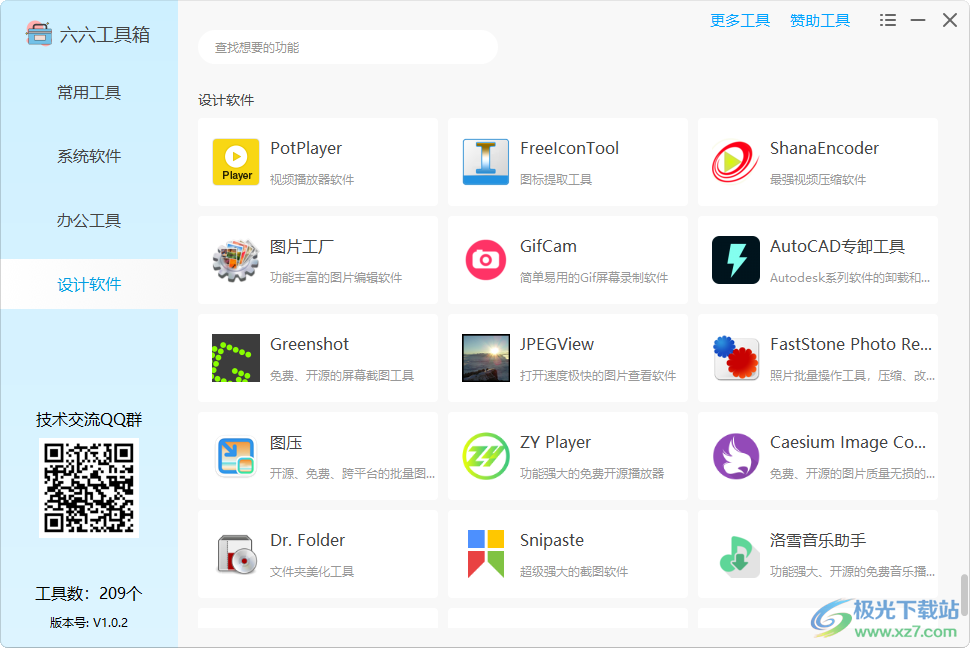Image resolution: width=970 pixels, height=648 pixels.
Task: Open the 更多工具 link
Action: coord(740,20)
